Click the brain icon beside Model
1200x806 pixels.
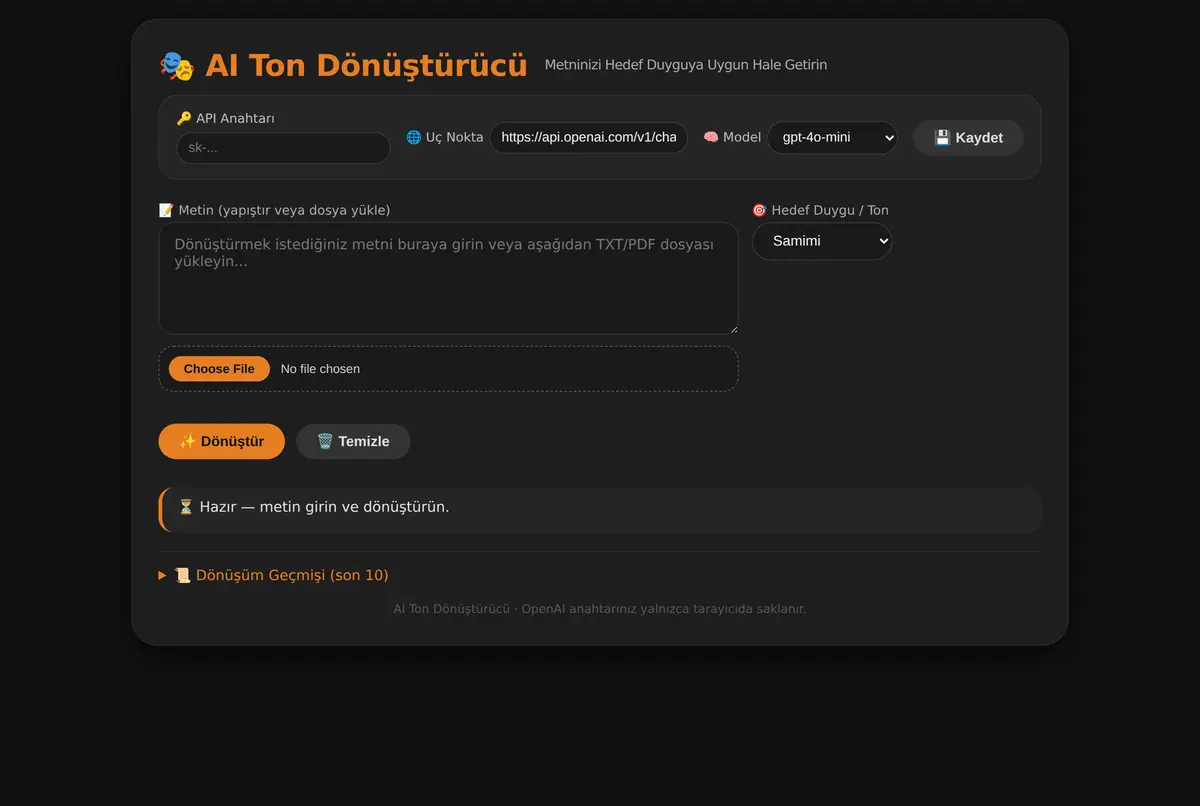pyautogui.click(x=711, y=137)
